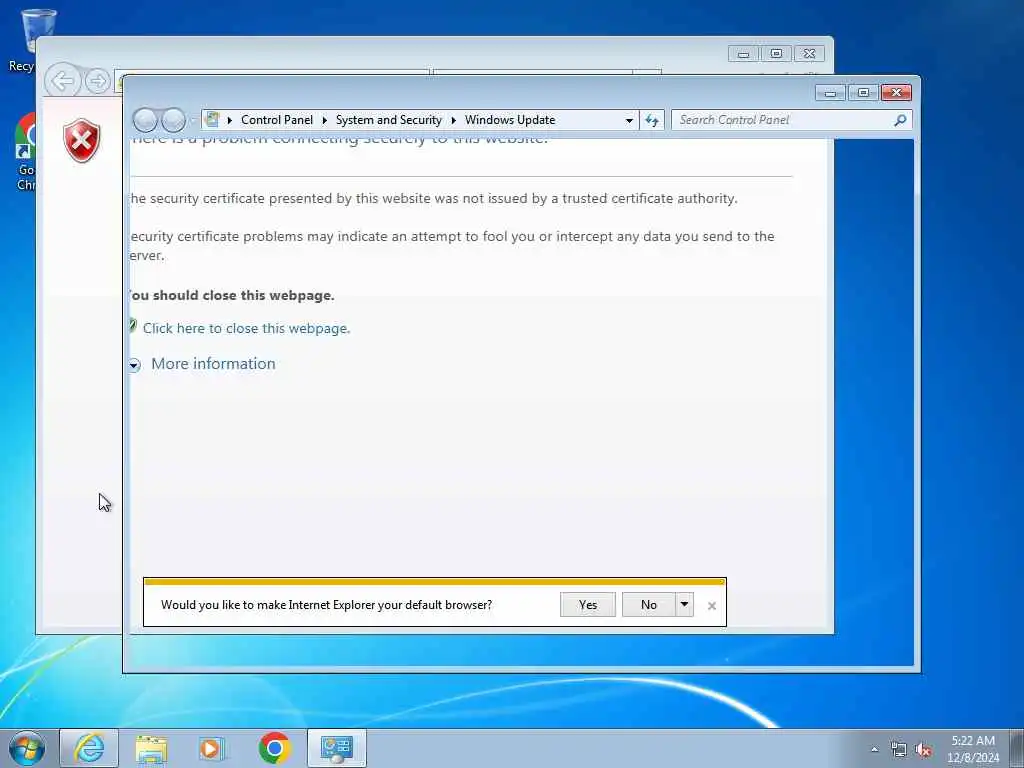1024x768 pixels.
Task: Click No on default browser prompt
Action: click(648, 605)
